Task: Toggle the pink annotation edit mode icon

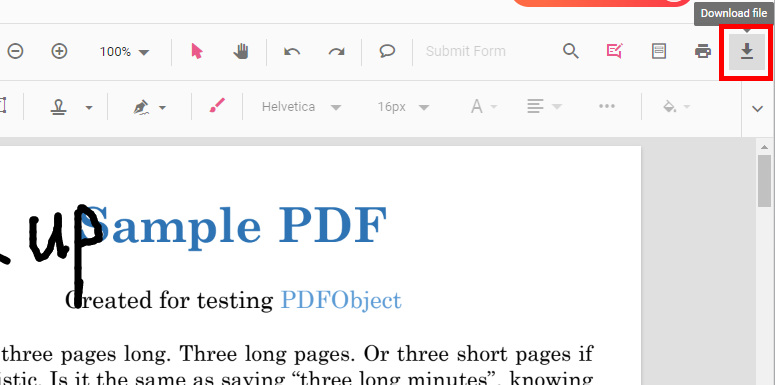Action: point(614,51)
